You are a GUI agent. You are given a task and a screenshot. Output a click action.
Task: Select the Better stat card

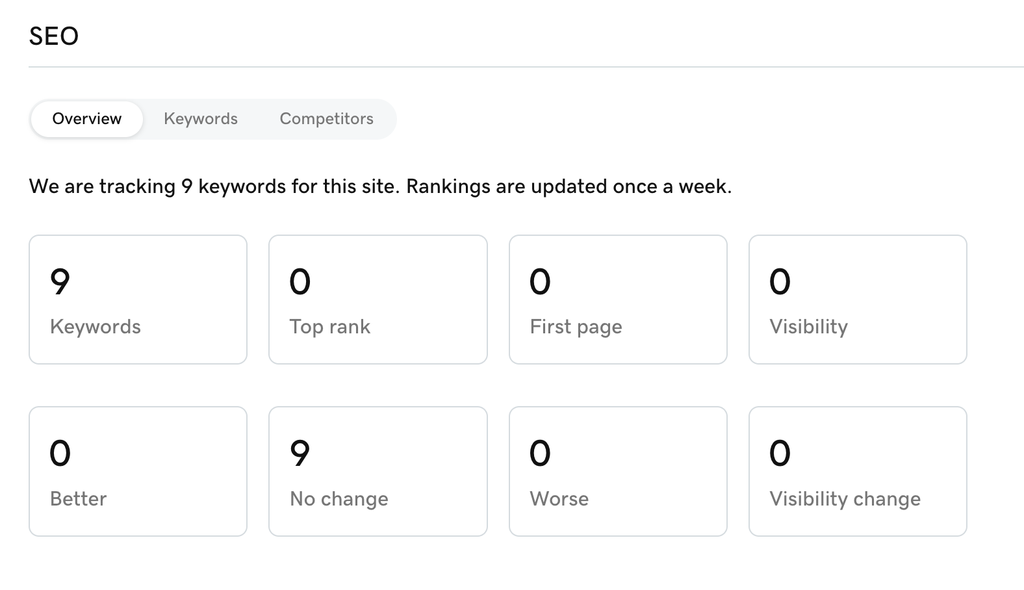tap(138, 471)
